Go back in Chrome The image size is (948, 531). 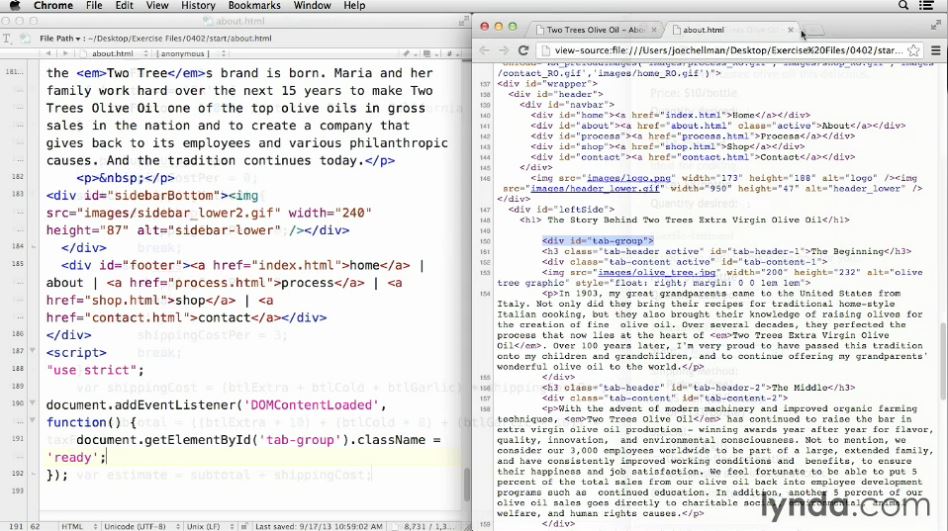[484, 50]
